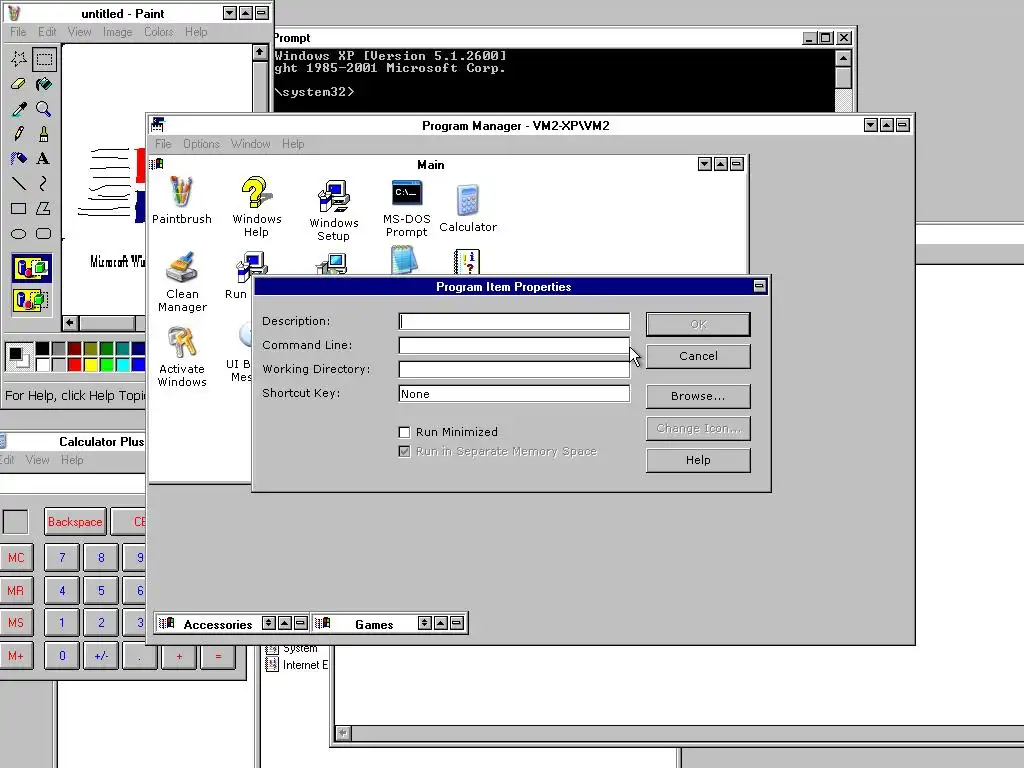Click the Help button in Program Item Properties

(x=698, y=460)
